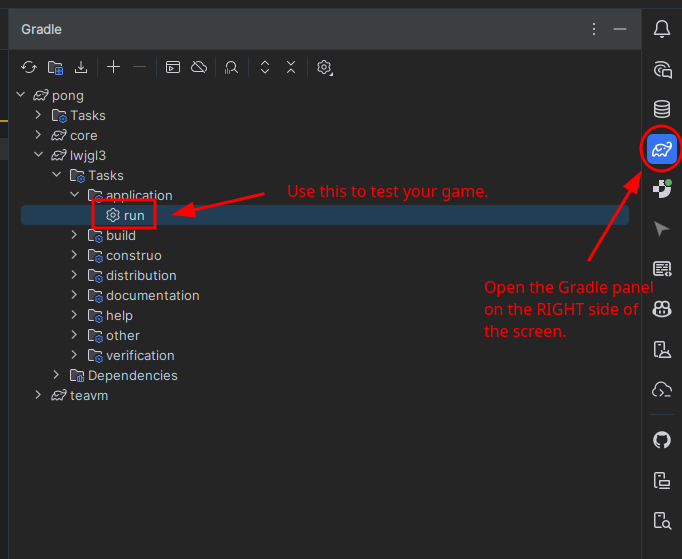Open App Inspection sidebar icon
Screen dimensions: 682x559
[662, 520]
